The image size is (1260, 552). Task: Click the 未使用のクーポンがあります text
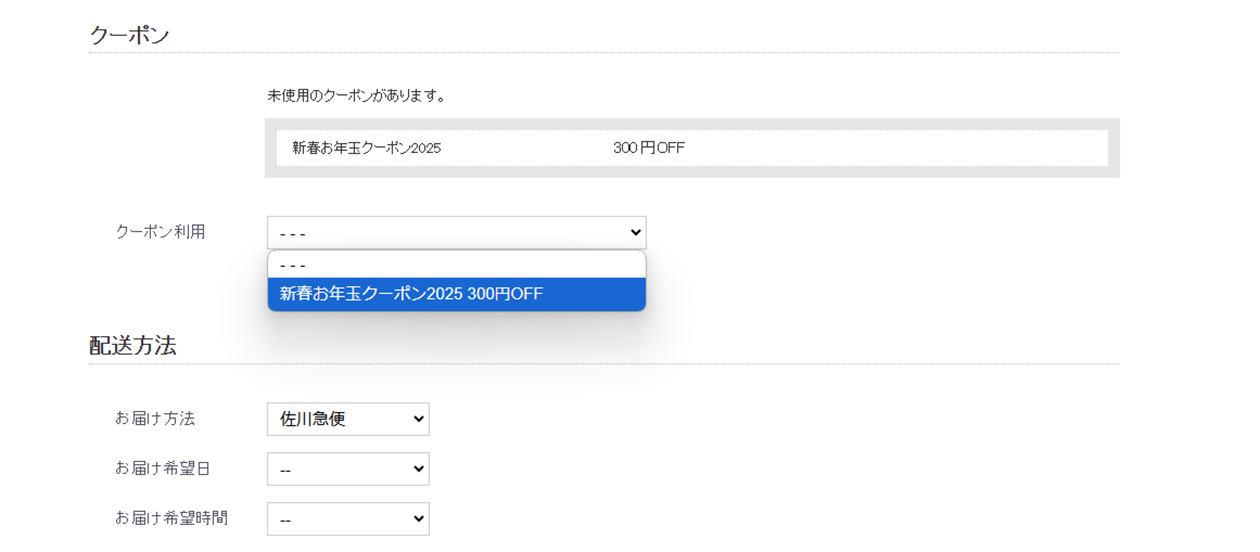tap(356, 96)
